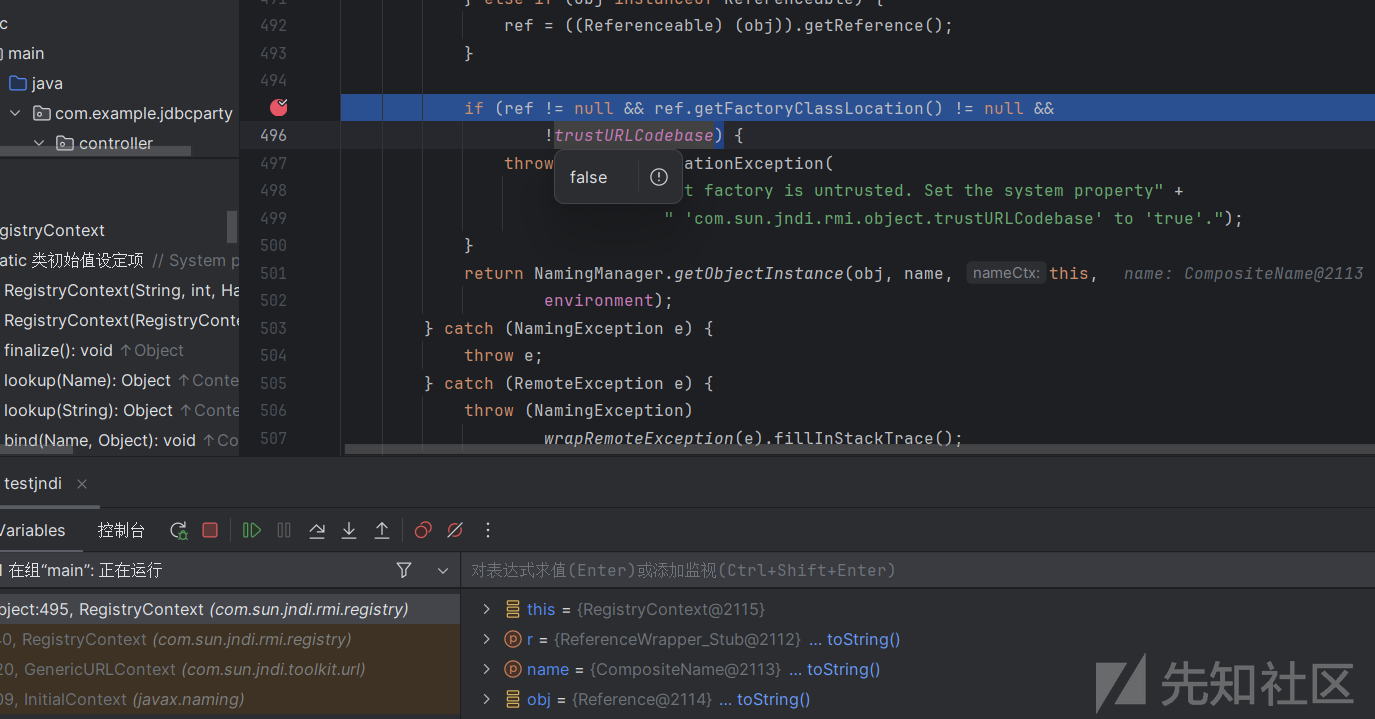Open the thread selector dropdown
Screen dimensions: 1375x719
point(443,570)
